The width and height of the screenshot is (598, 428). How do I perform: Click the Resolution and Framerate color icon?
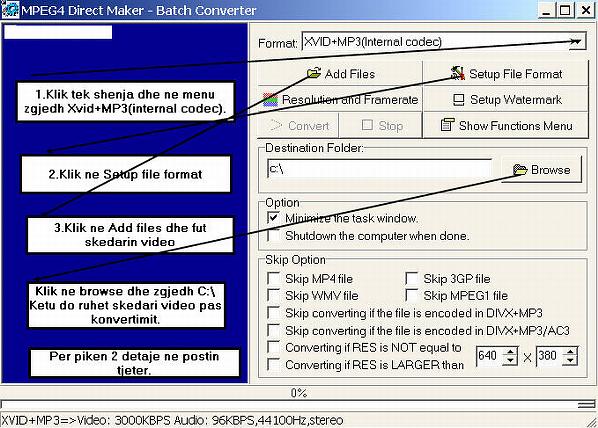270,100
